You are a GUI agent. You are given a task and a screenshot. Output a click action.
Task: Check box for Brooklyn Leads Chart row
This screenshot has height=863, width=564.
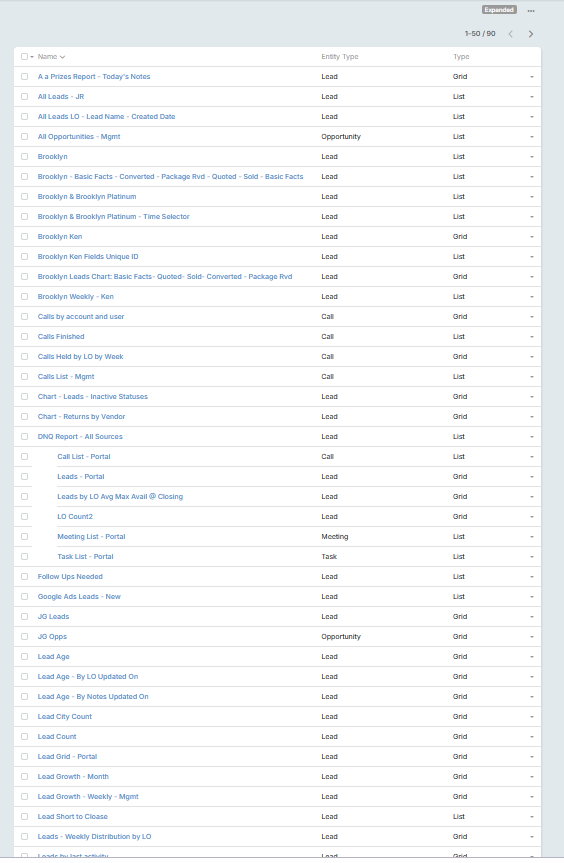[x=24, y=276]
